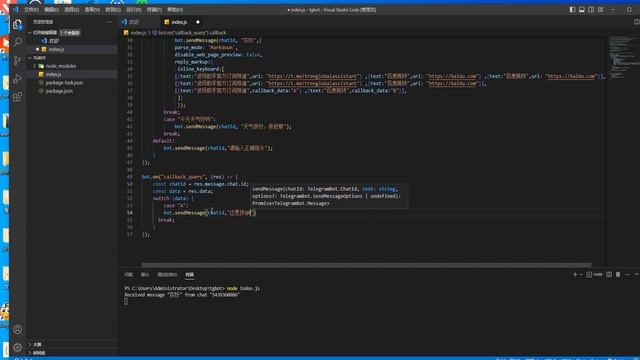Screen dimensions: 640x360
Task: Open the Terminal menu
Action: pyautogui.click(x=154, y=9)
